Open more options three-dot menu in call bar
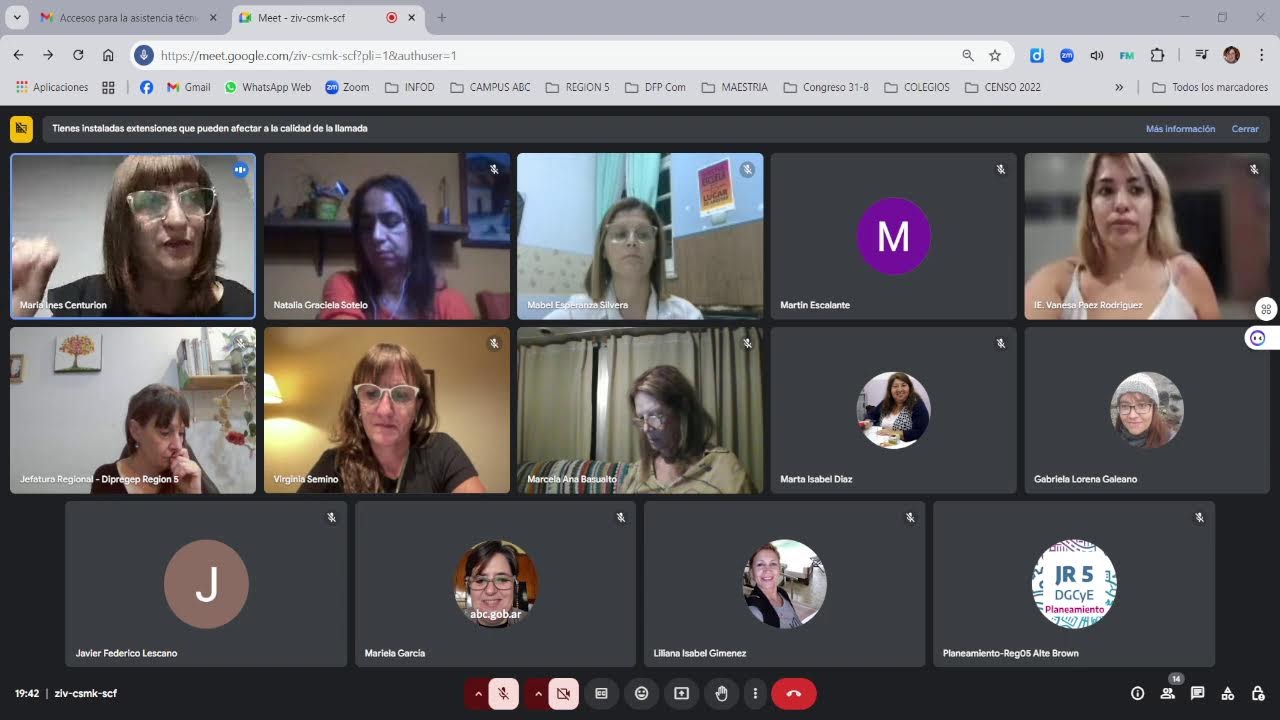Viewport: 1280px width, 720px height. (755, 693)
